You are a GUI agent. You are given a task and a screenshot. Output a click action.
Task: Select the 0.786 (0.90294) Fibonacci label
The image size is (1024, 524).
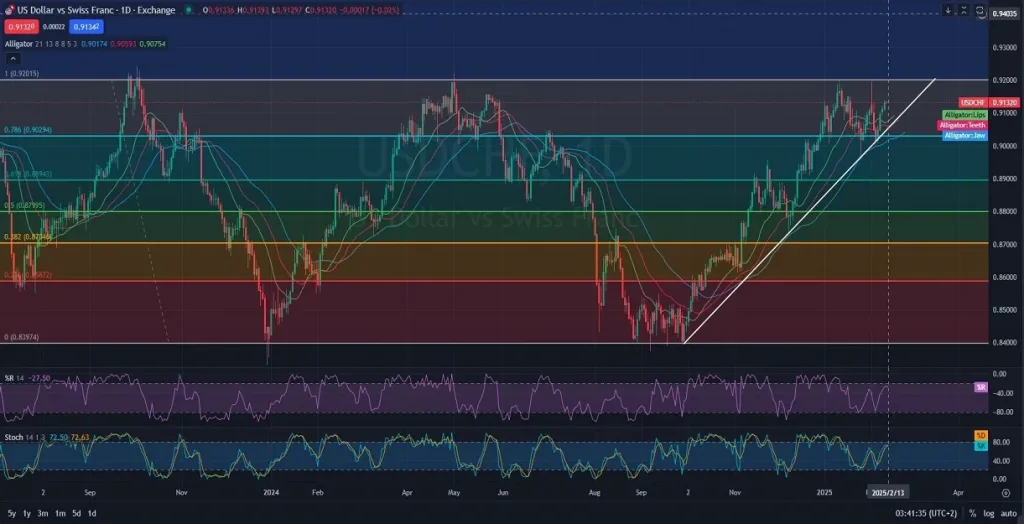[x=27, y=130]
